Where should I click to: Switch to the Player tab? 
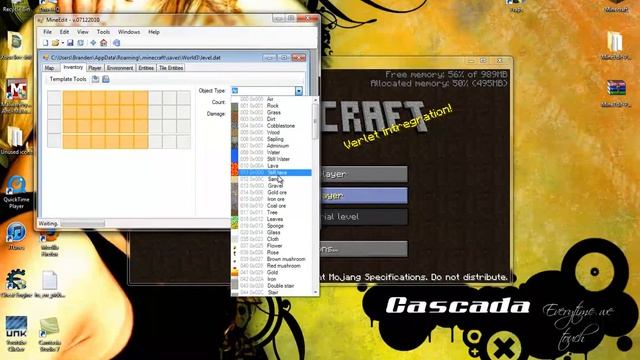(x=95, y=68)
